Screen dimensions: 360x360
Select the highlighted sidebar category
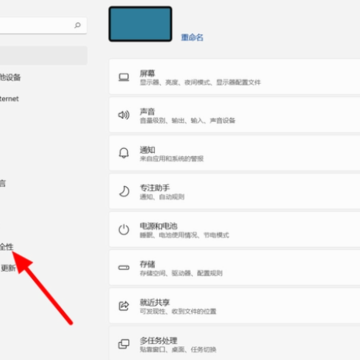43,56
